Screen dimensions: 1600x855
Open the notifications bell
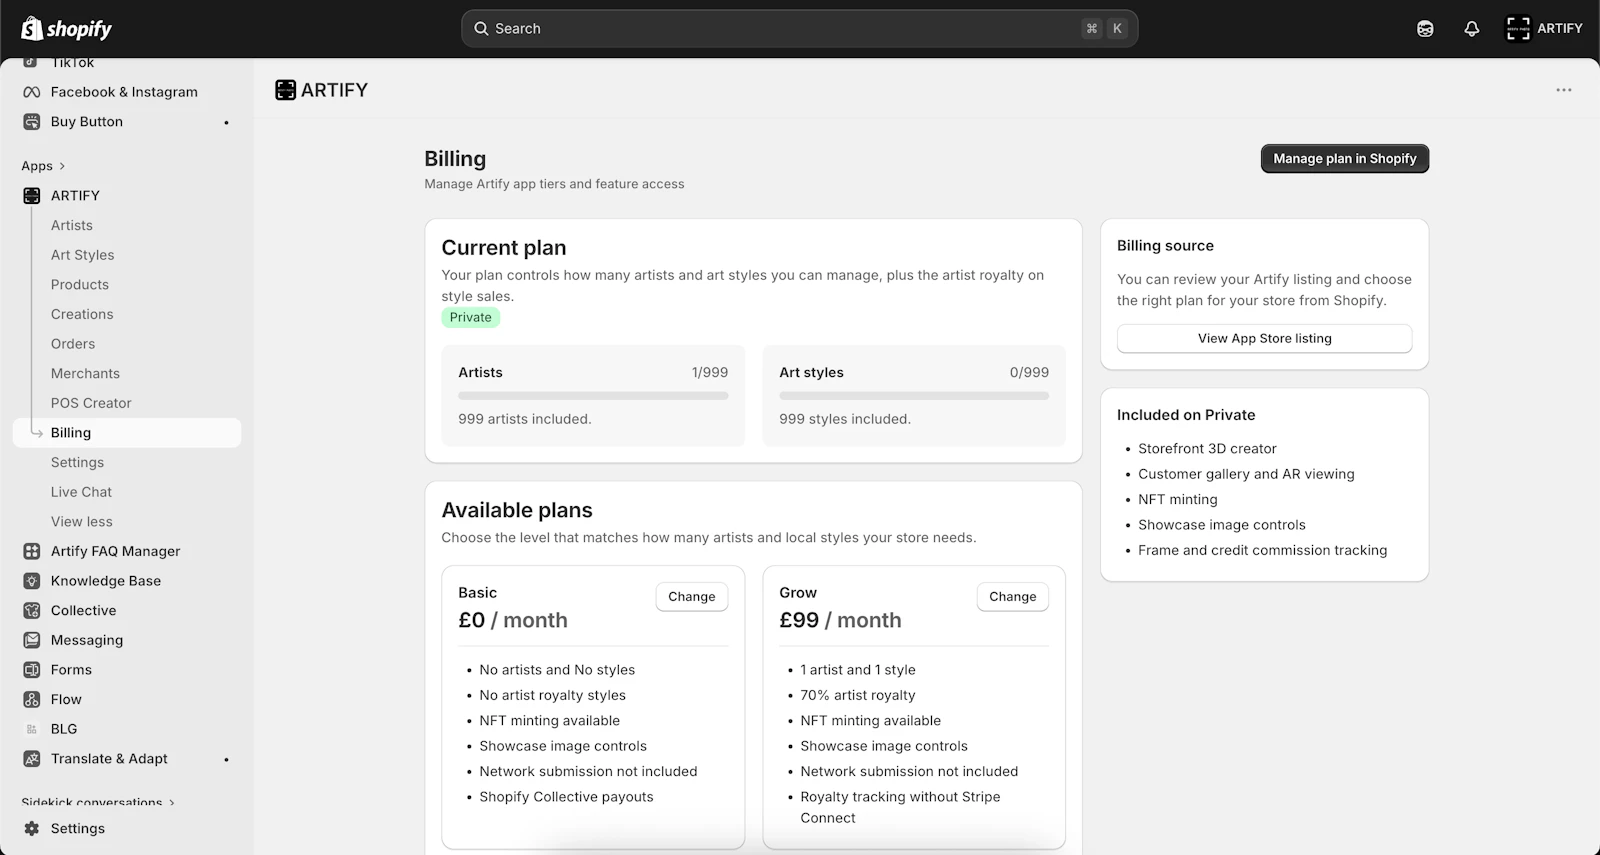point(1471,29)
